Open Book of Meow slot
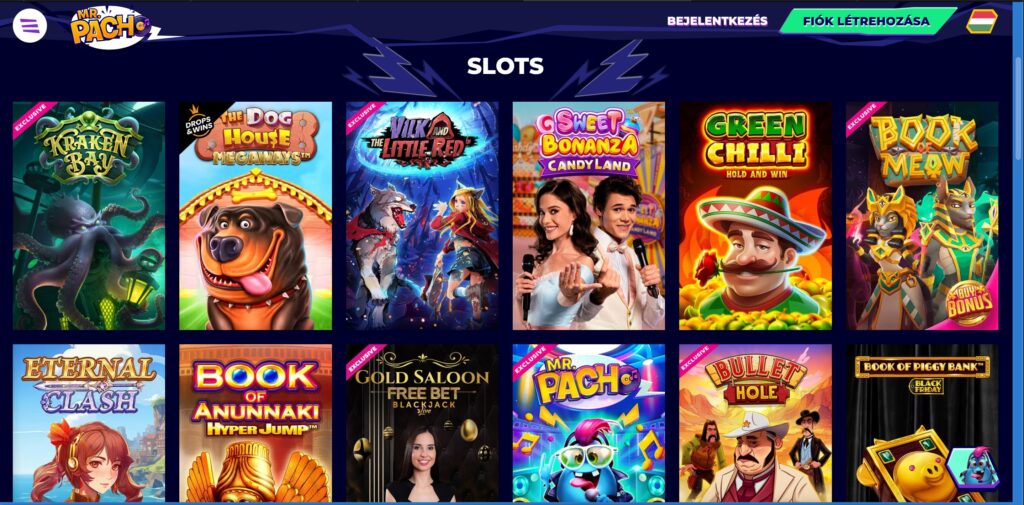This screenshot has height=505, width=1024. click(x=922, y=216)
